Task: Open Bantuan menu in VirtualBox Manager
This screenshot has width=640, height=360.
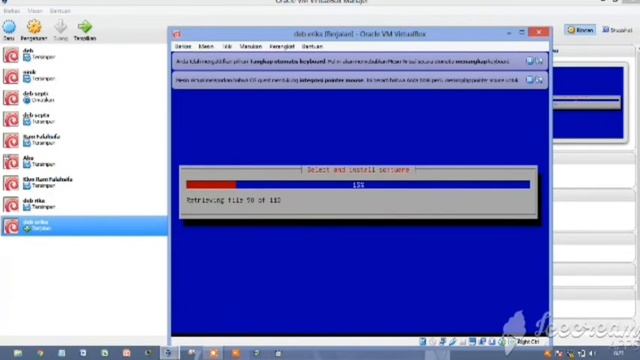Action: (60, 11)
